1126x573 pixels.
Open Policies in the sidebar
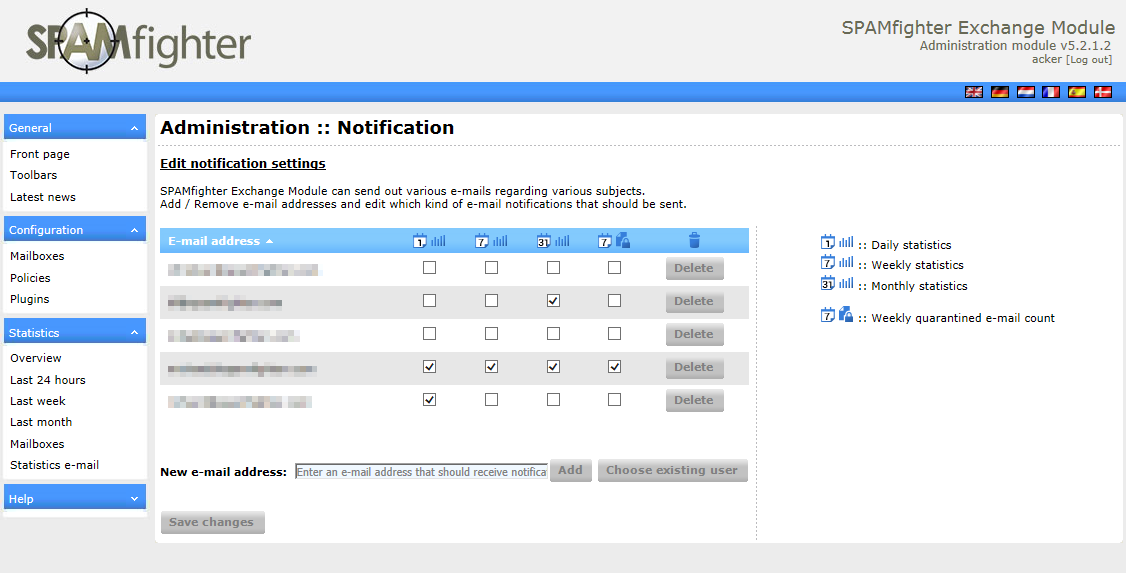(x=30, y=278)
